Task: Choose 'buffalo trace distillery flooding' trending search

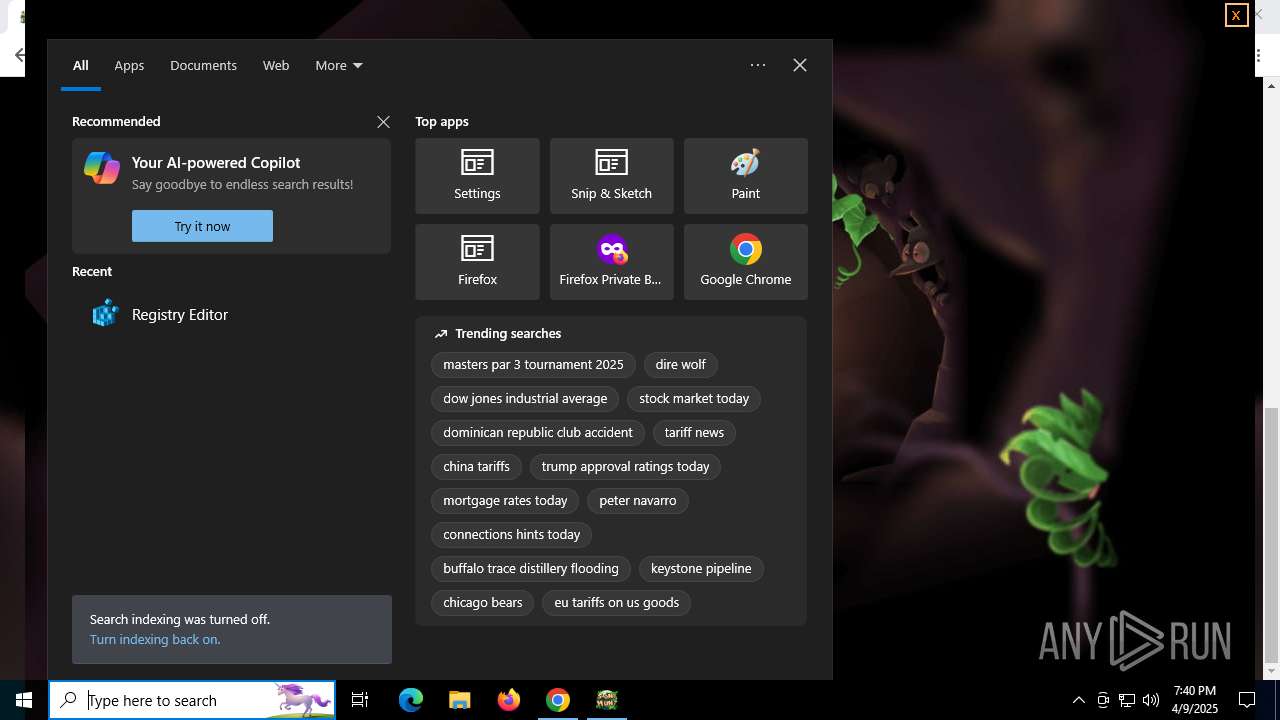Action: click(531, 568)
